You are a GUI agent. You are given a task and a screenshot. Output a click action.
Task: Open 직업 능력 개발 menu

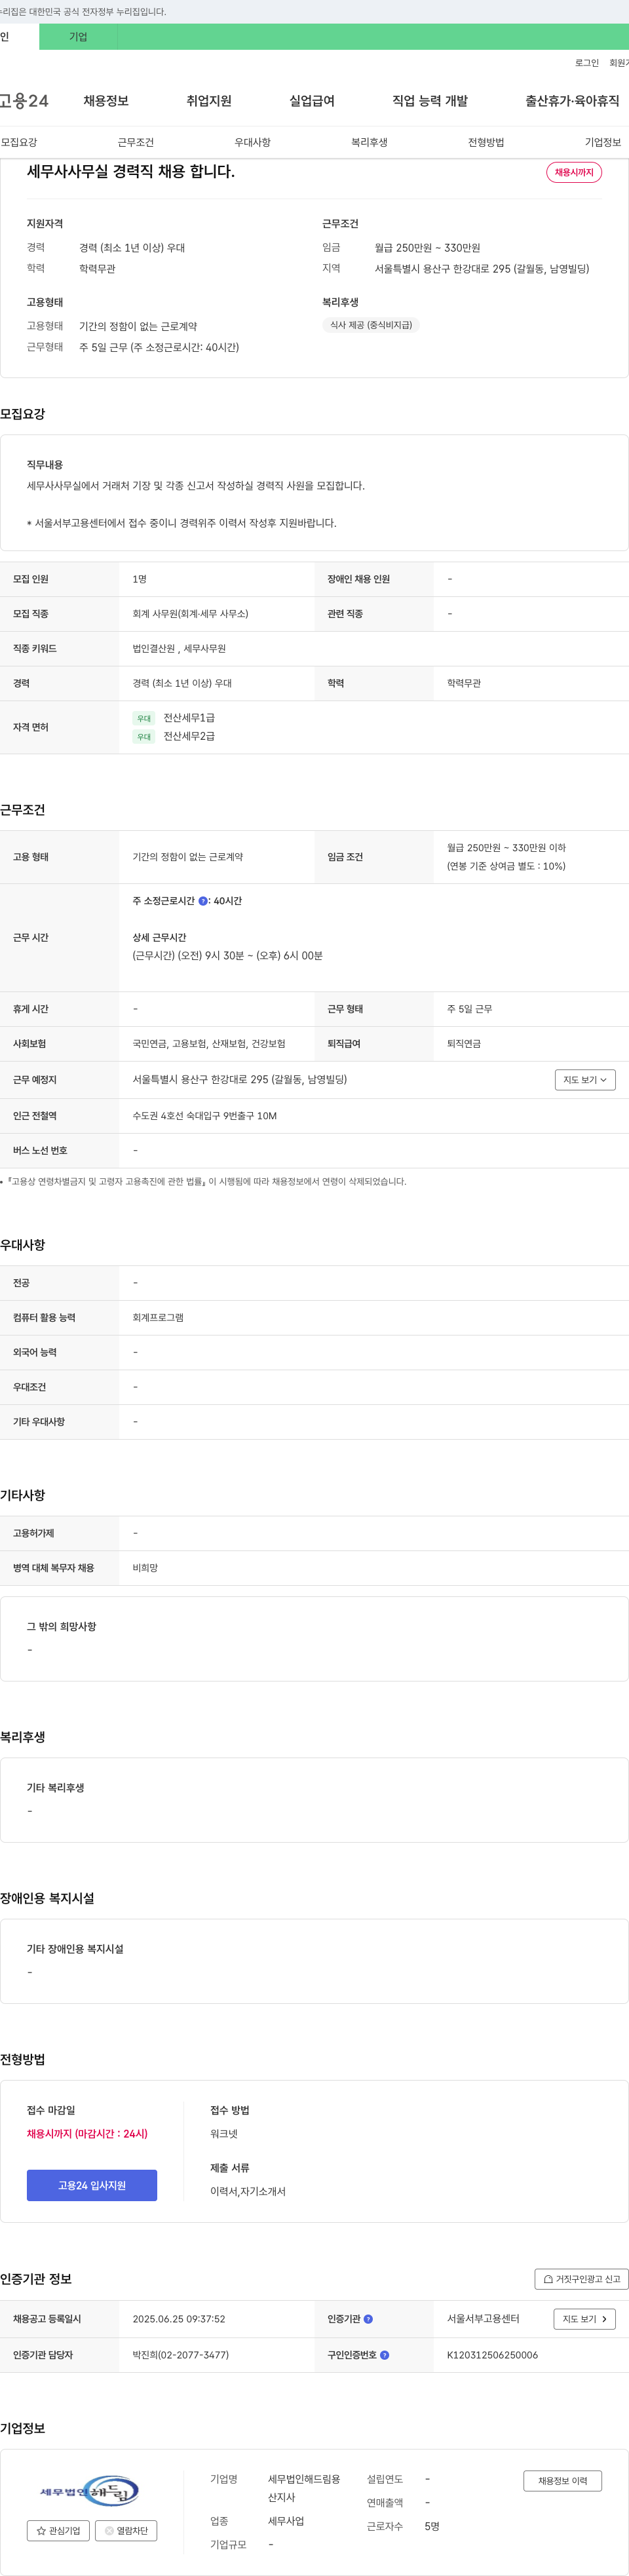[x=430, y=101]
